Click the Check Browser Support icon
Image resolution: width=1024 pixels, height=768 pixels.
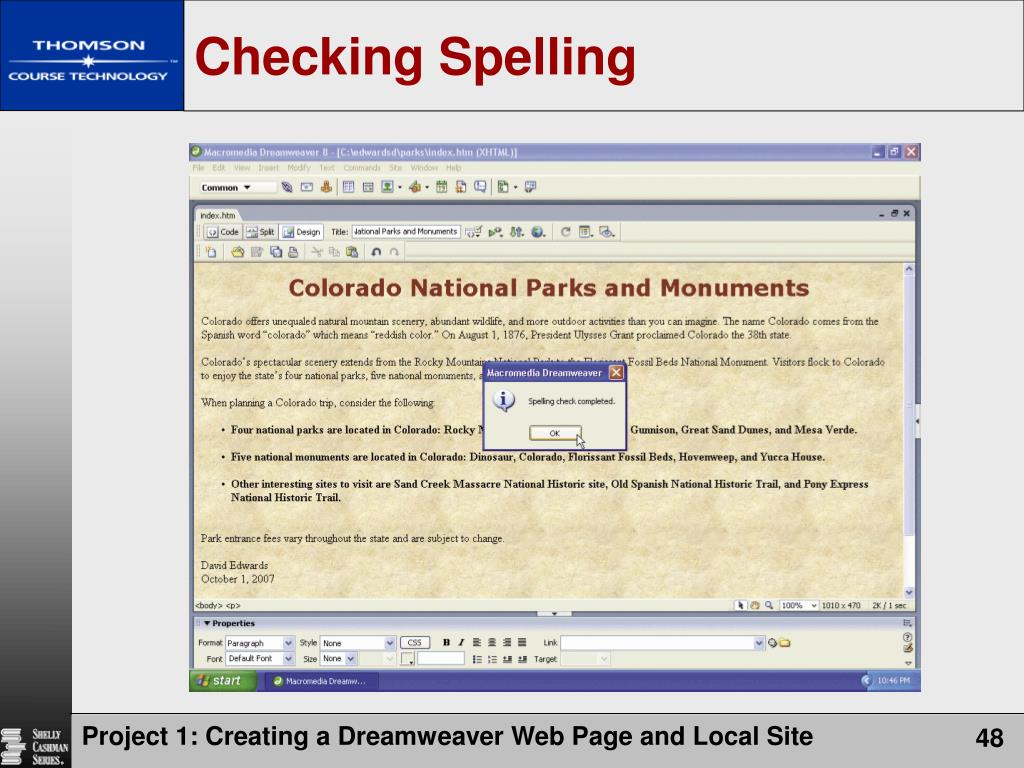point(474,232)
